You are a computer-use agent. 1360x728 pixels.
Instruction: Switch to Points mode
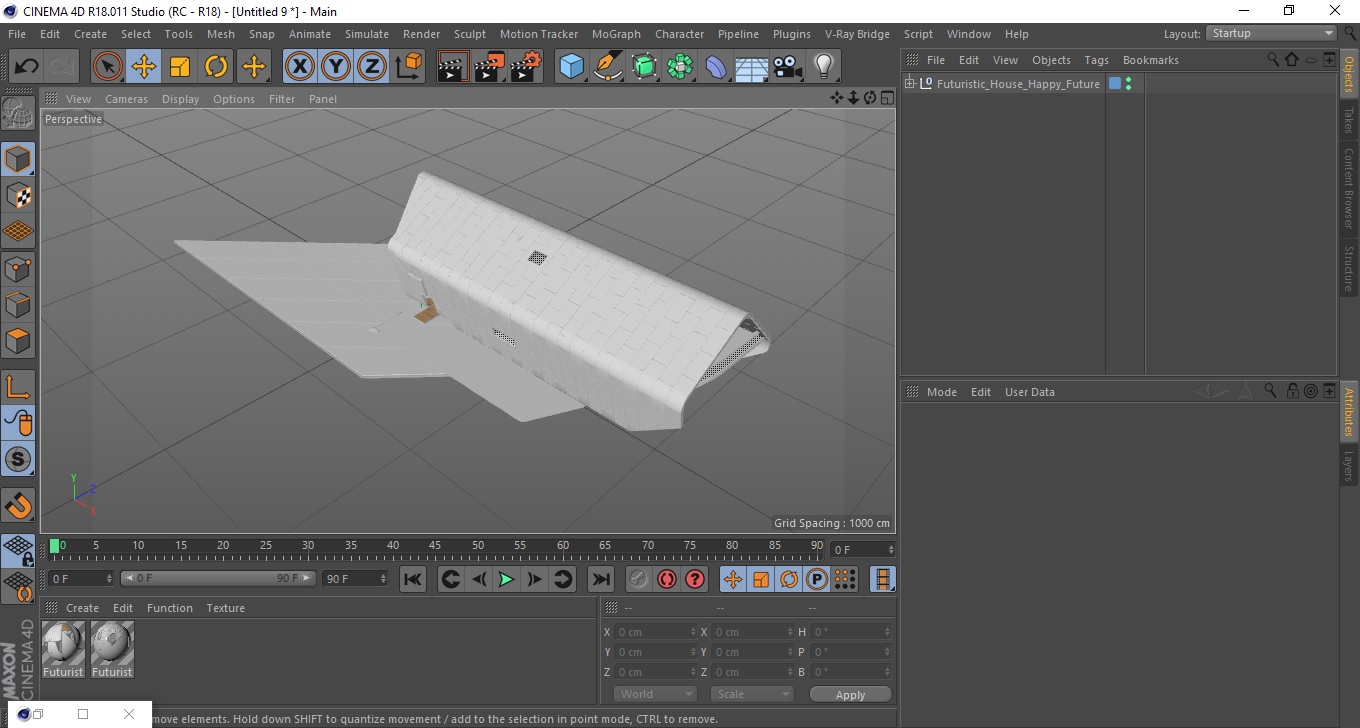[18, 268]
